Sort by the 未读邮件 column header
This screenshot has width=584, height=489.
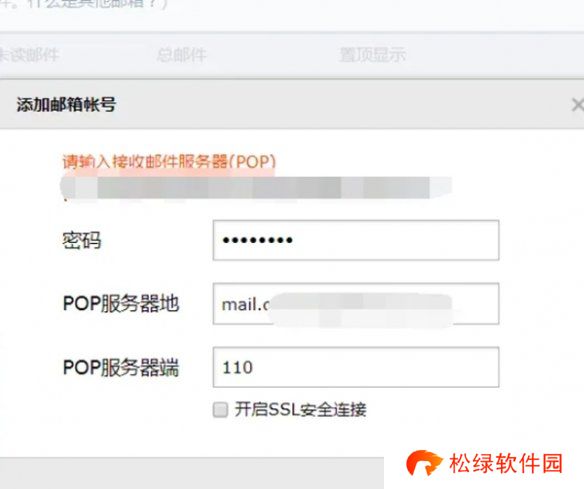pyautogui.click(x=29, y=55)
